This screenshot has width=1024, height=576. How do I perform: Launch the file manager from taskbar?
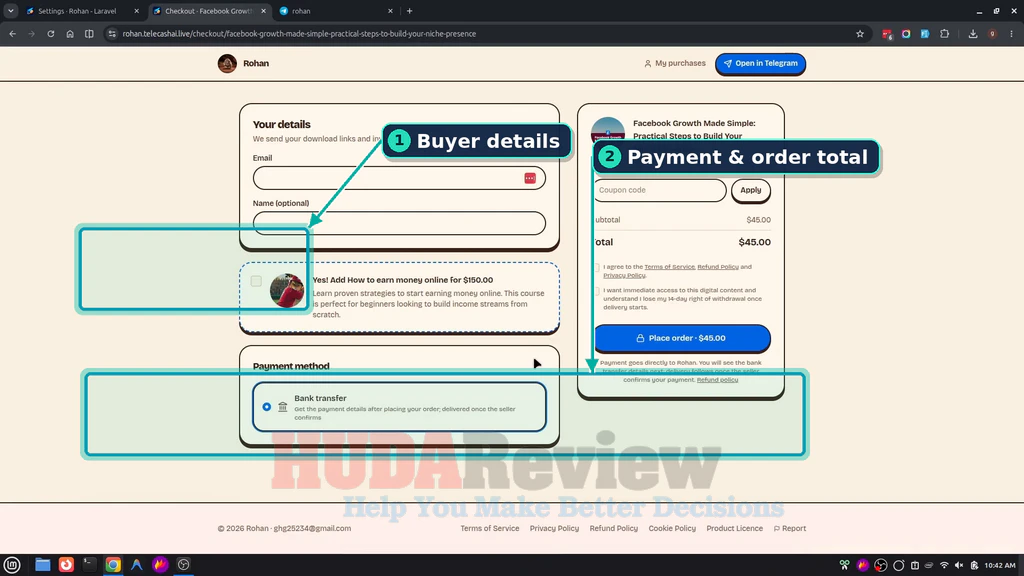click(42, 565)
